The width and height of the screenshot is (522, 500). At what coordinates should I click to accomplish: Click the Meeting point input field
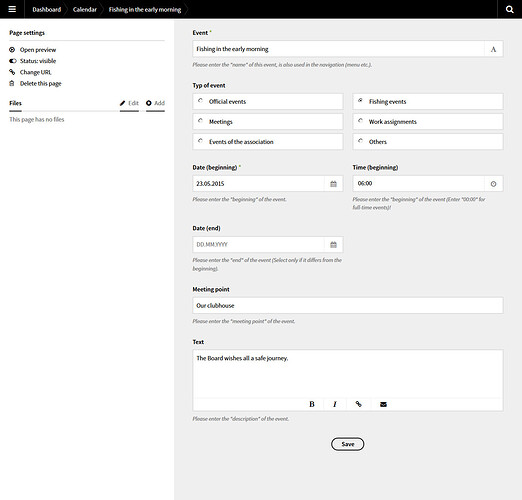pyautogui.click(x=348, y=305)
